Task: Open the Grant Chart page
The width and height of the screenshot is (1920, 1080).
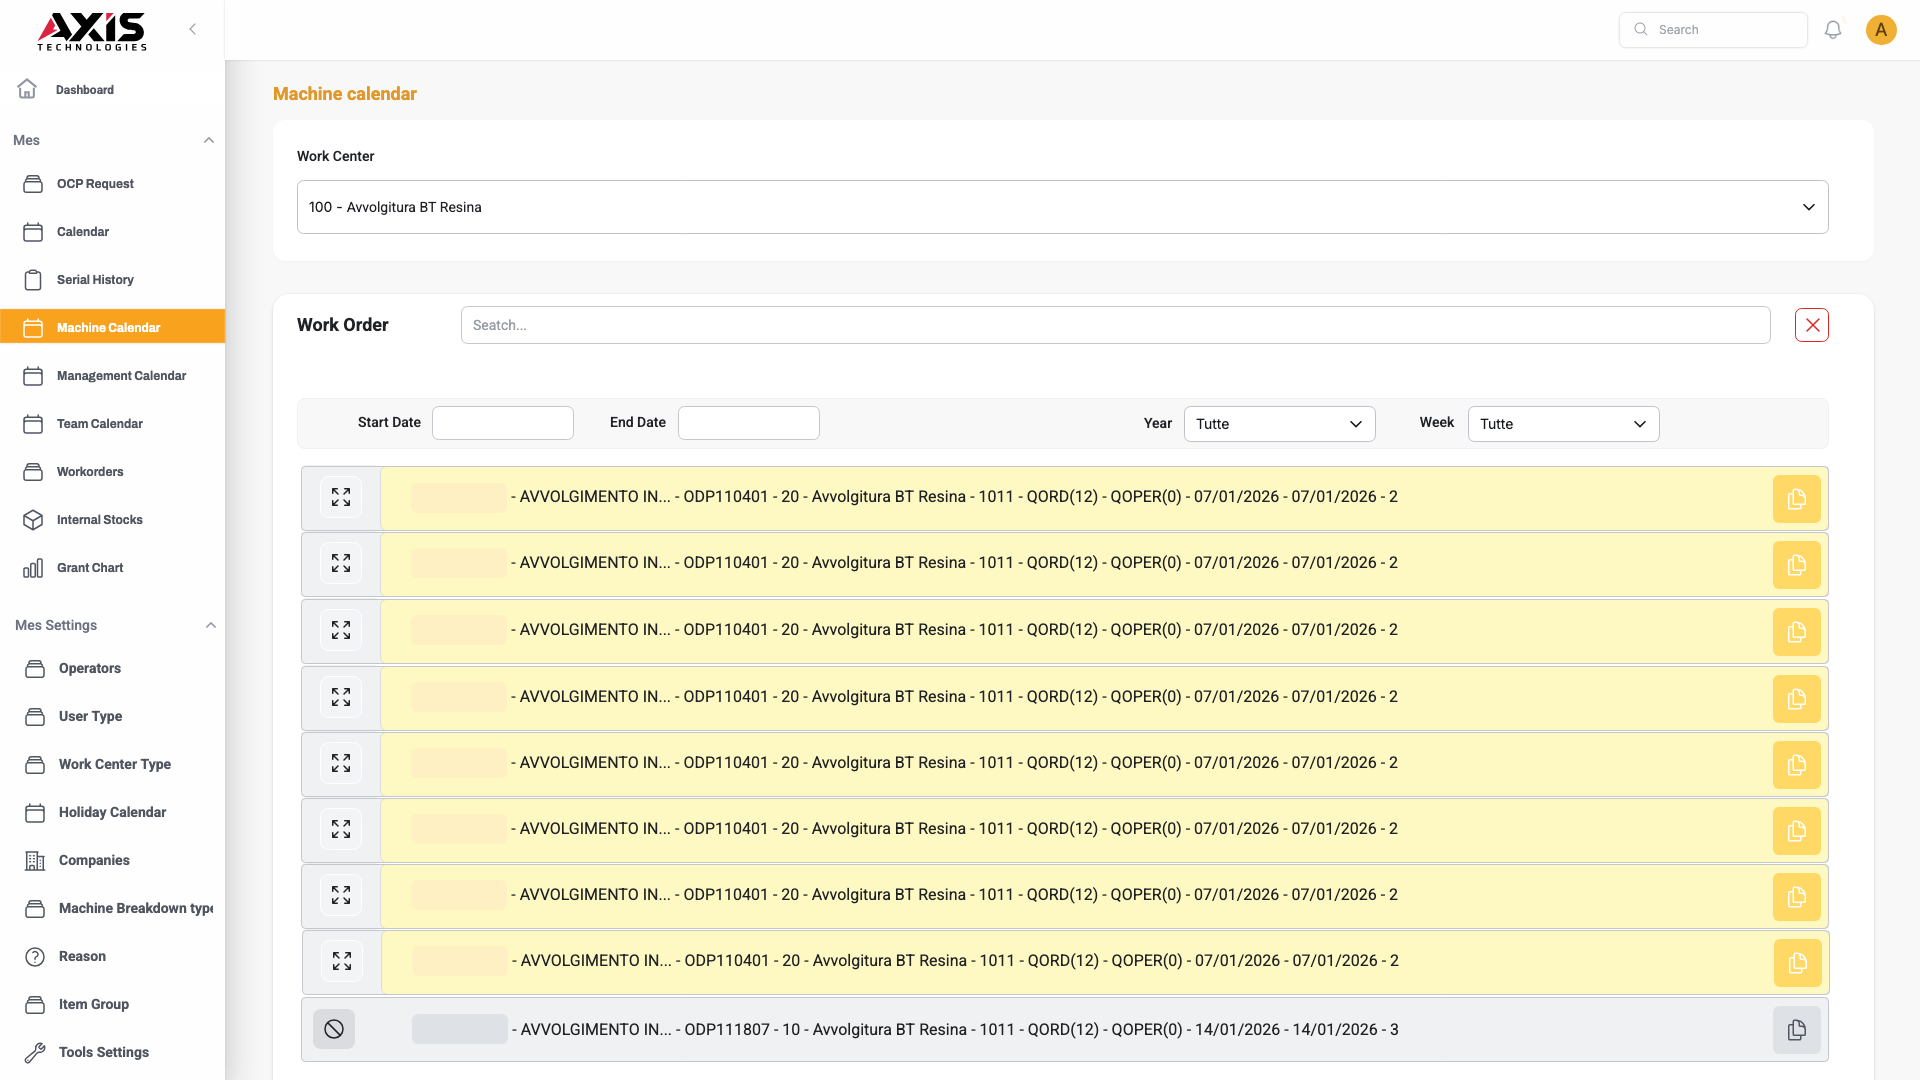Action: (90, 568)
